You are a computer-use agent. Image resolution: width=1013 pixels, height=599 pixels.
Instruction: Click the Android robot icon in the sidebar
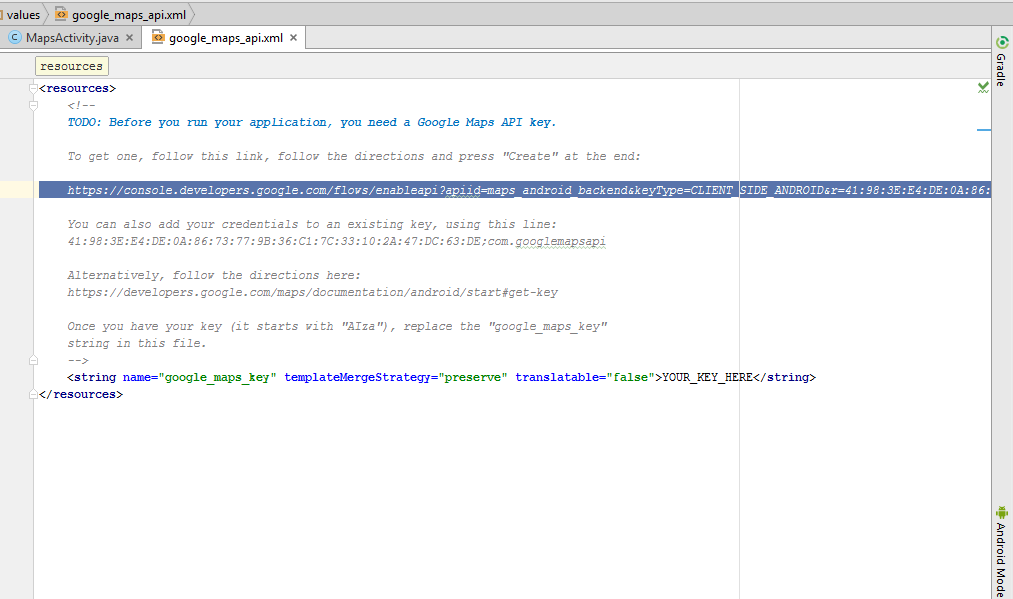(1002, 512)
